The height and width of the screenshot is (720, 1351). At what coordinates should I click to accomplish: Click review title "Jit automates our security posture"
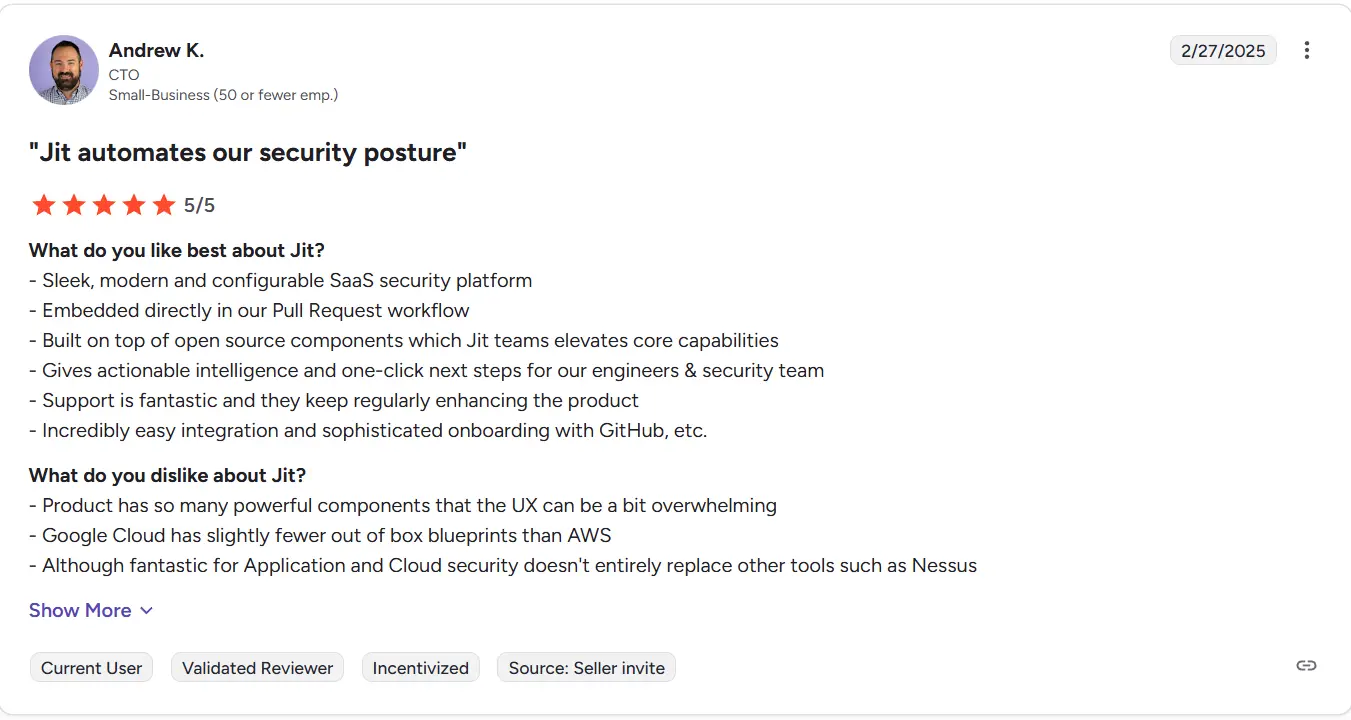click(x=248, y=152)
